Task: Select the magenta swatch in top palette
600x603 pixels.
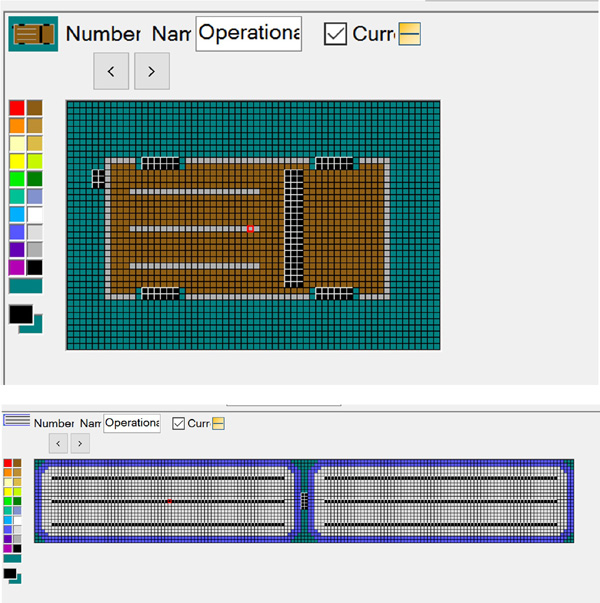Action: coord(17,267)
